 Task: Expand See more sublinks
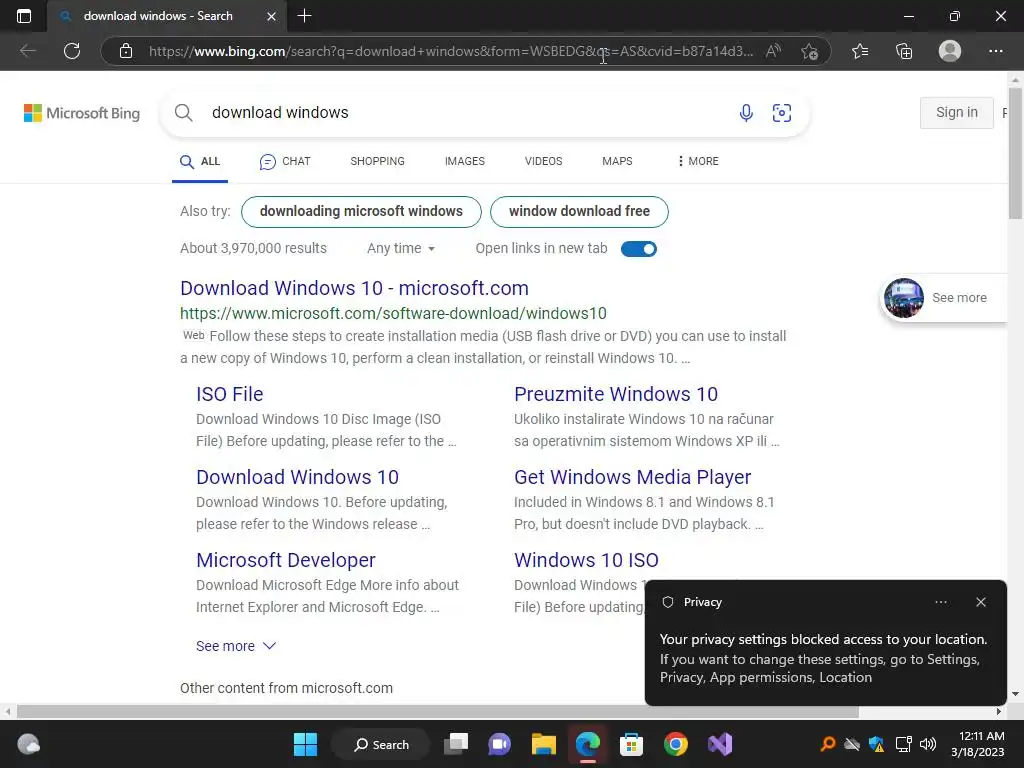coord(236,646)
